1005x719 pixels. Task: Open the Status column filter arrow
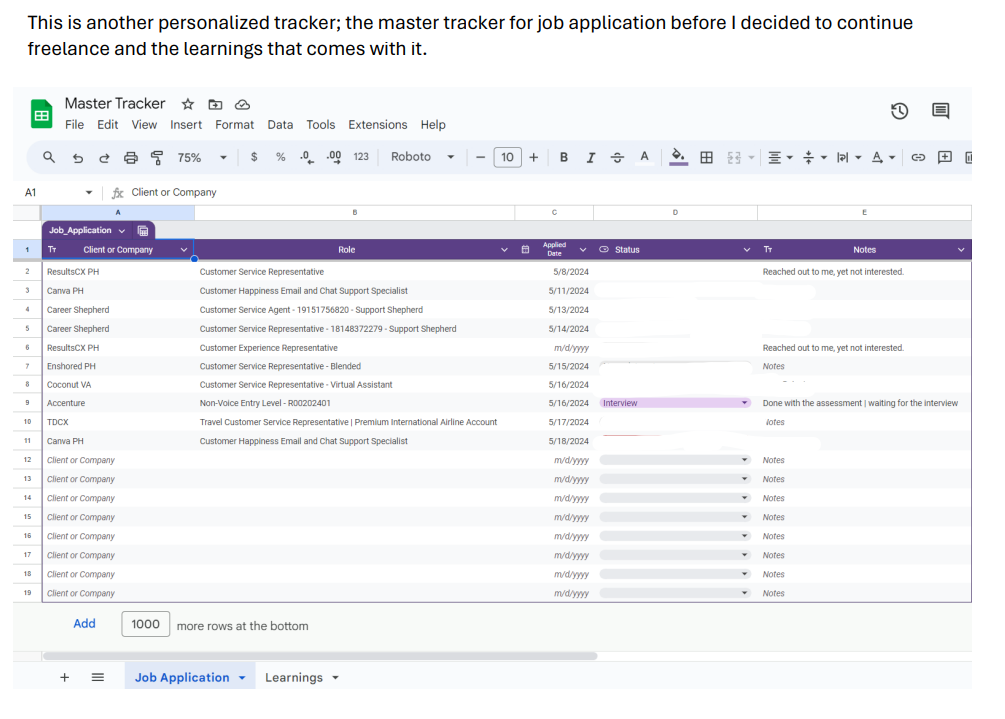pyautogui.click(x=747, y=250)
